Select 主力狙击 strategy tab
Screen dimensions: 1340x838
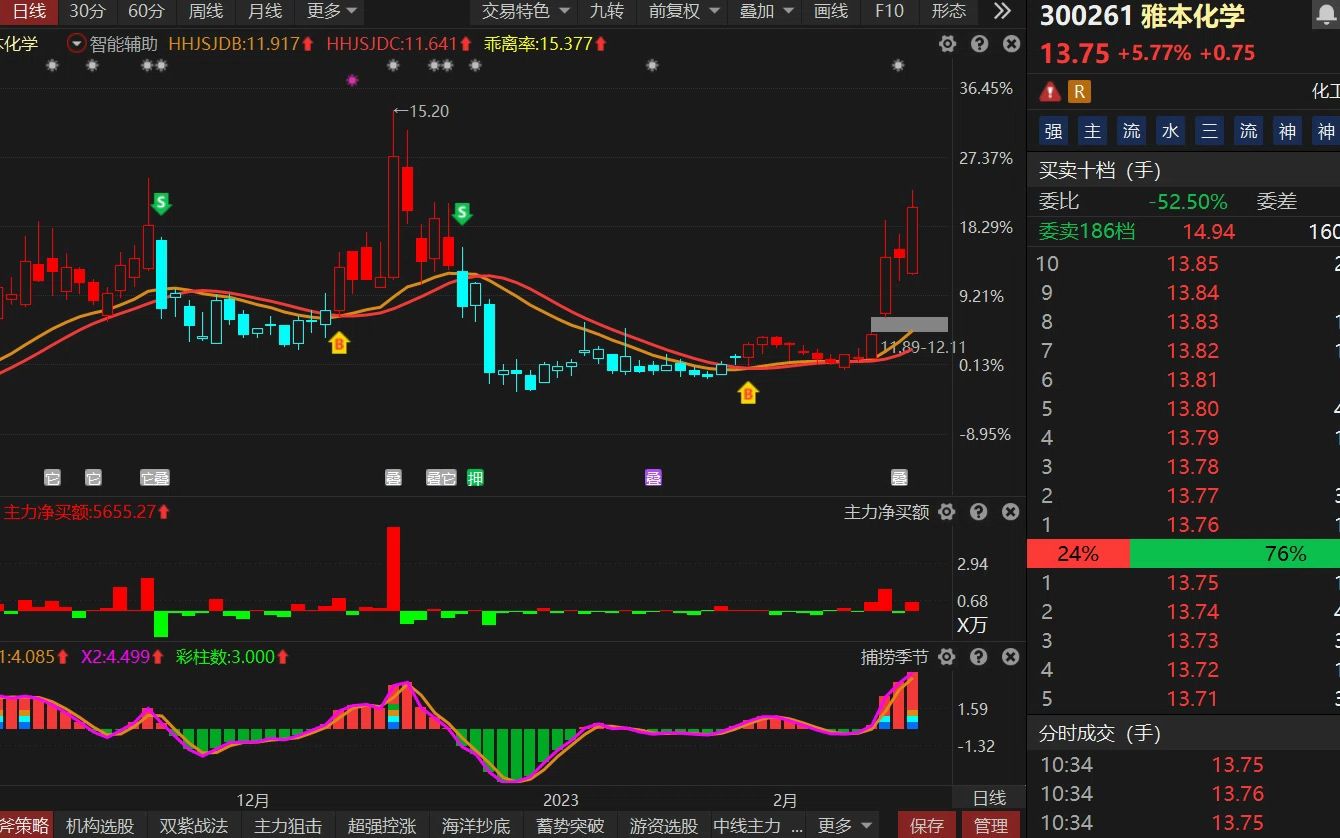(x=287, y=826)
